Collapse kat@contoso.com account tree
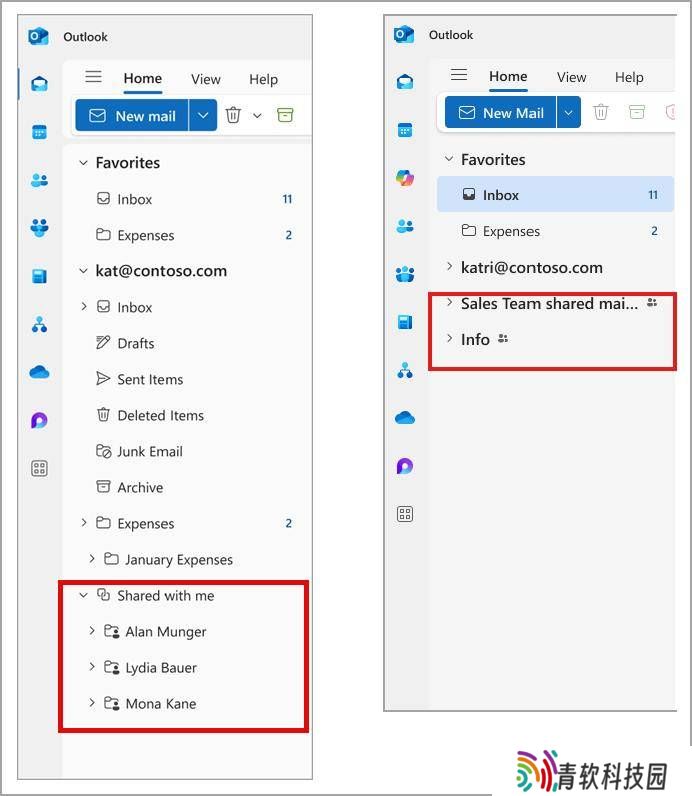The height and width of the screenshot is (796, 692). (x=84, y=271)
